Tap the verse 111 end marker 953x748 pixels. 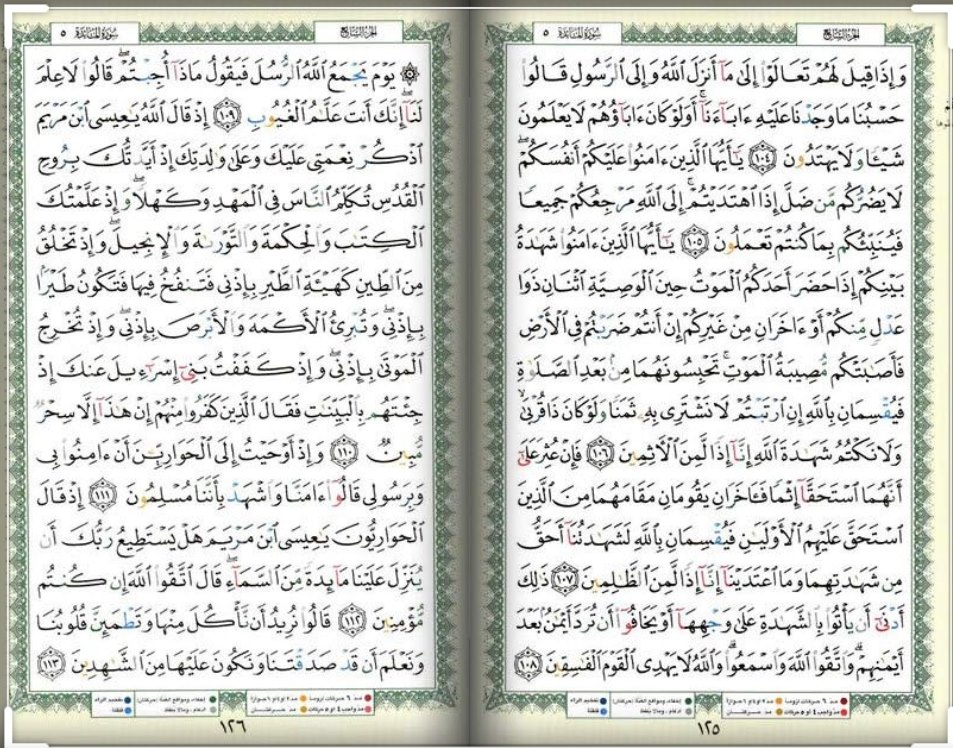coord(101,496)
